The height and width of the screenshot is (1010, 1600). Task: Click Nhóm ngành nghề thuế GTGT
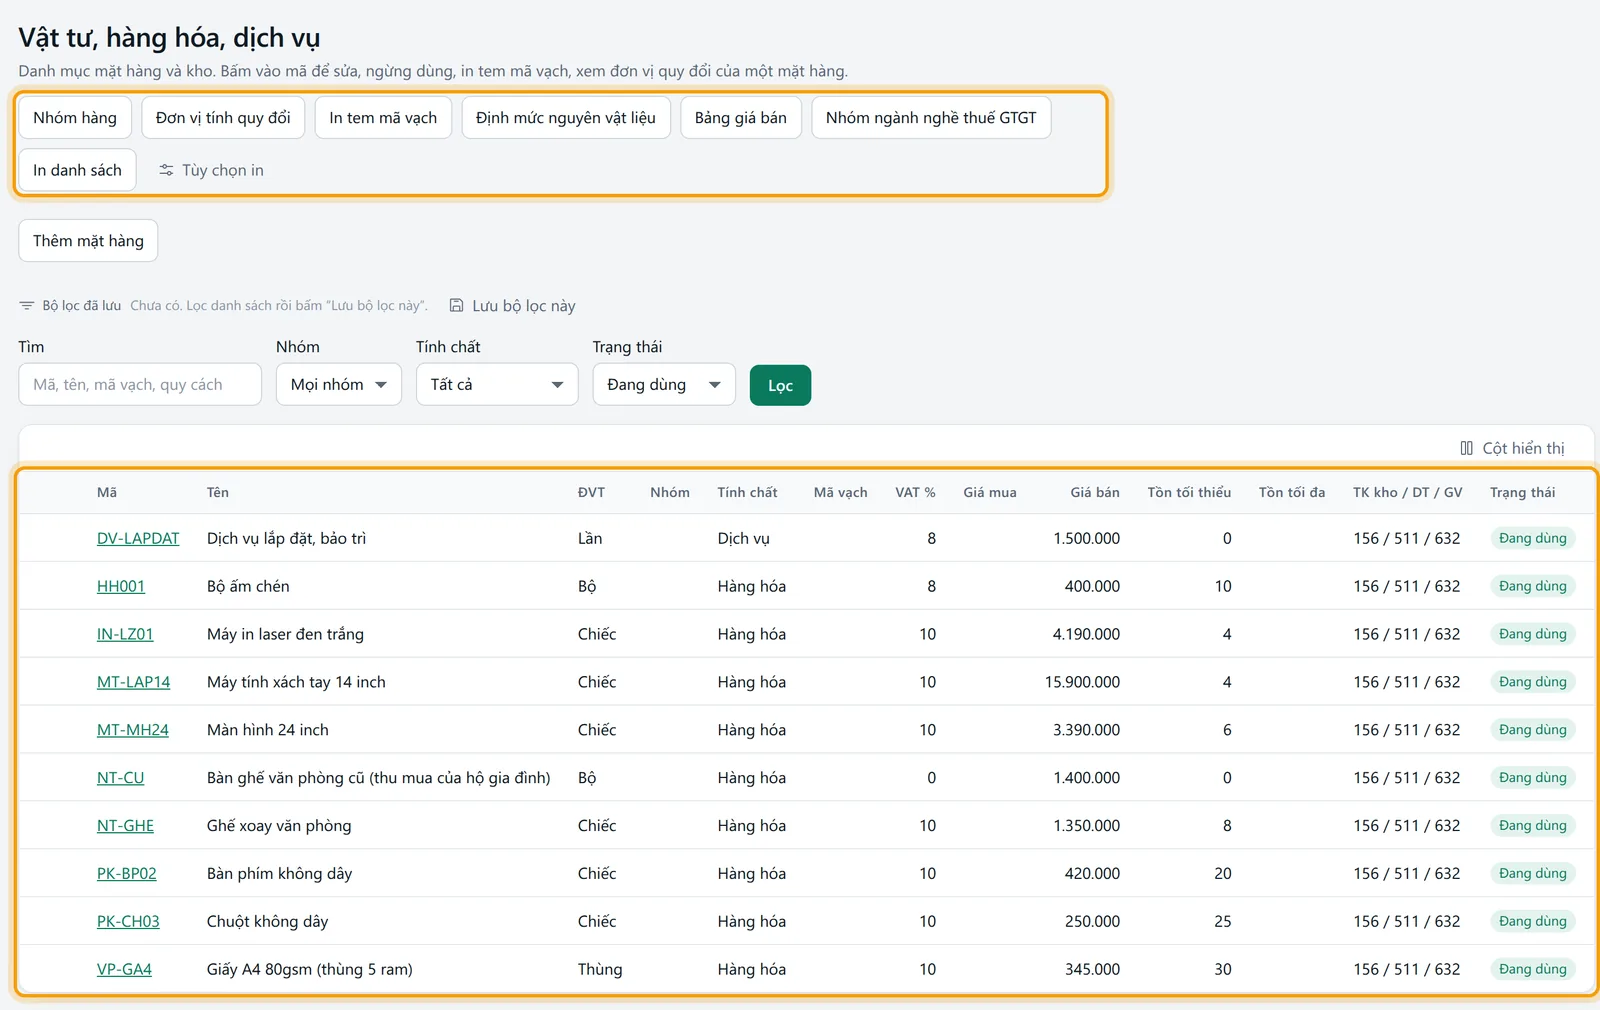click(931, 118)
